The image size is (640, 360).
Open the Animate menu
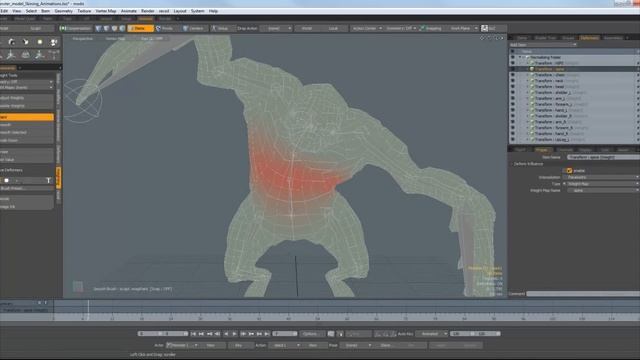[x=129, y=11]
